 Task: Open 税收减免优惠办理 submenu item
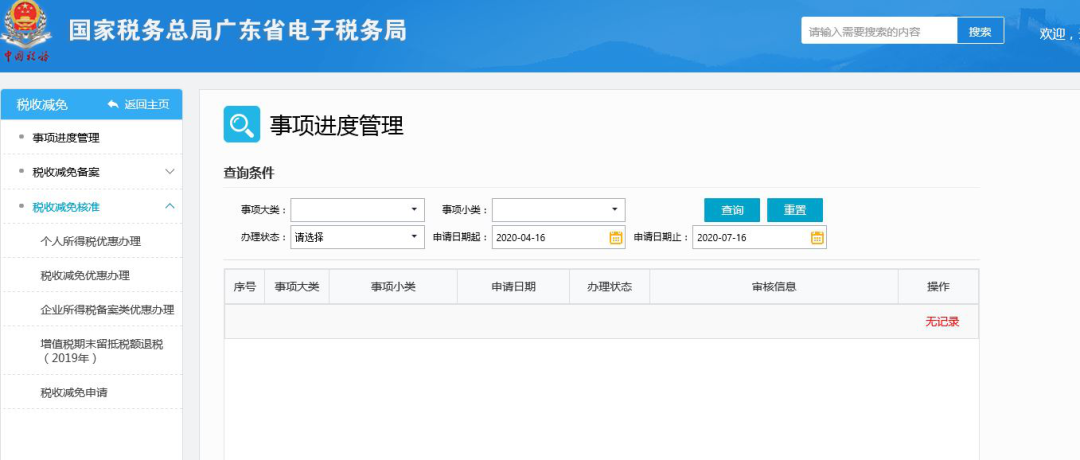click(85, 275)
